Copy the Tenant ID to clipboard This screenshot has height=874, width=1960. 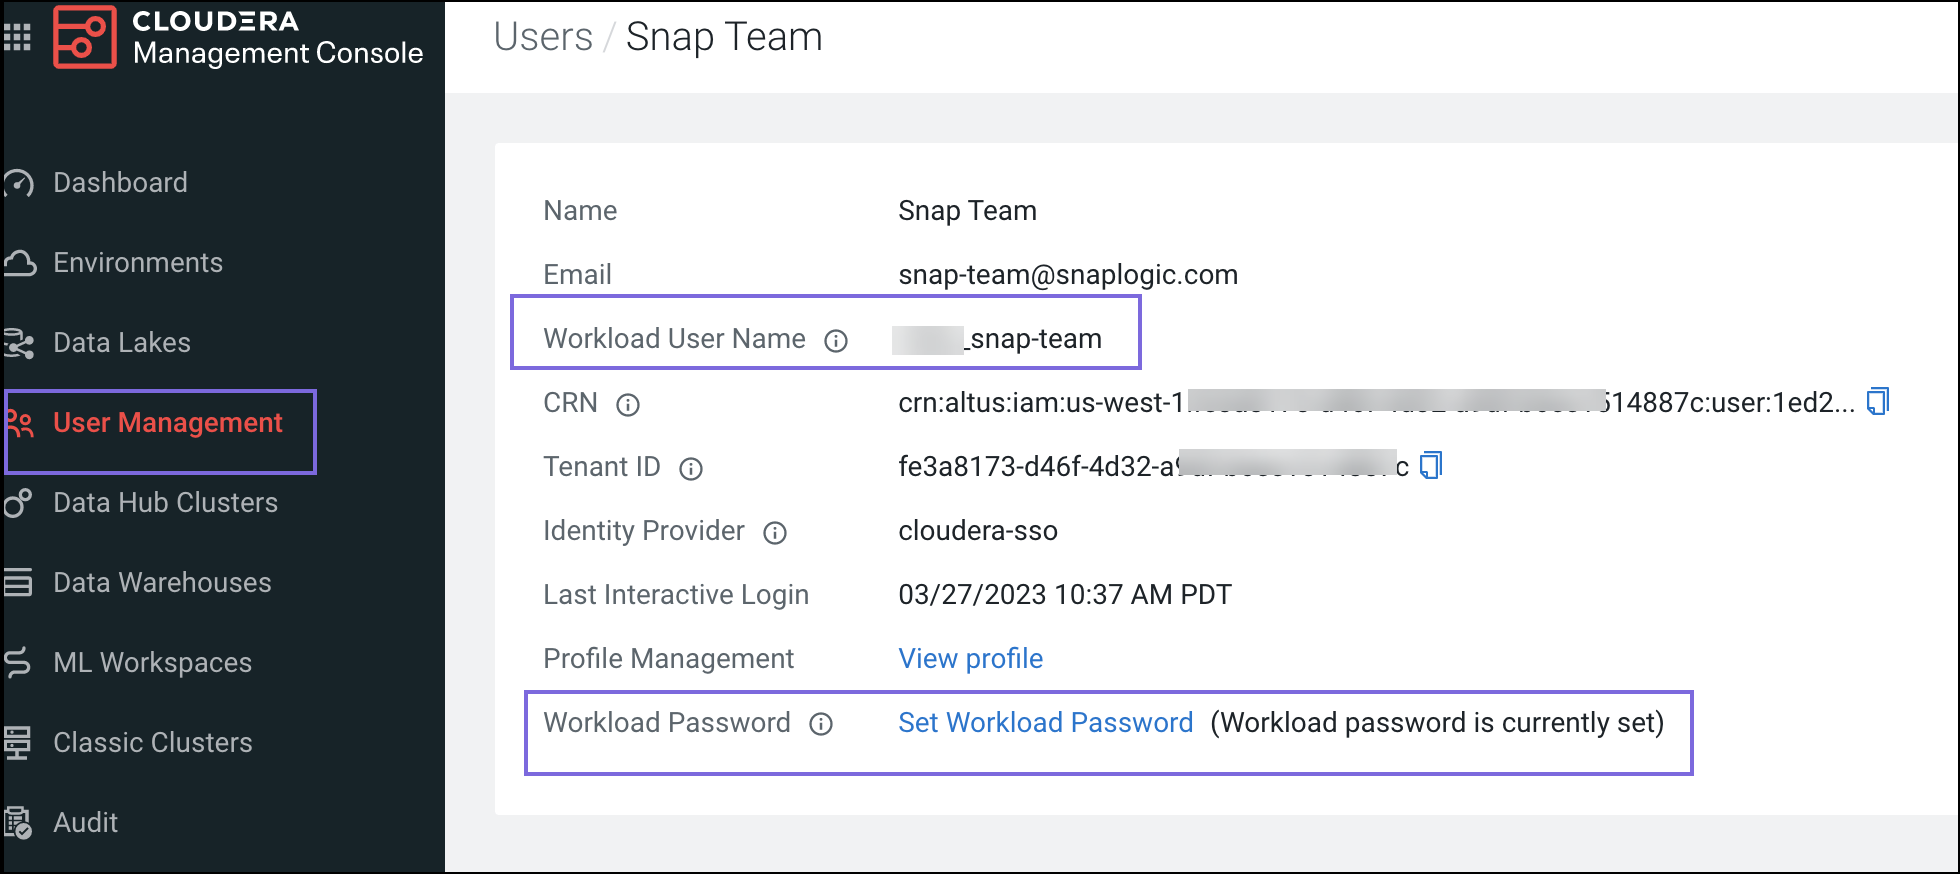[1431, 466]
